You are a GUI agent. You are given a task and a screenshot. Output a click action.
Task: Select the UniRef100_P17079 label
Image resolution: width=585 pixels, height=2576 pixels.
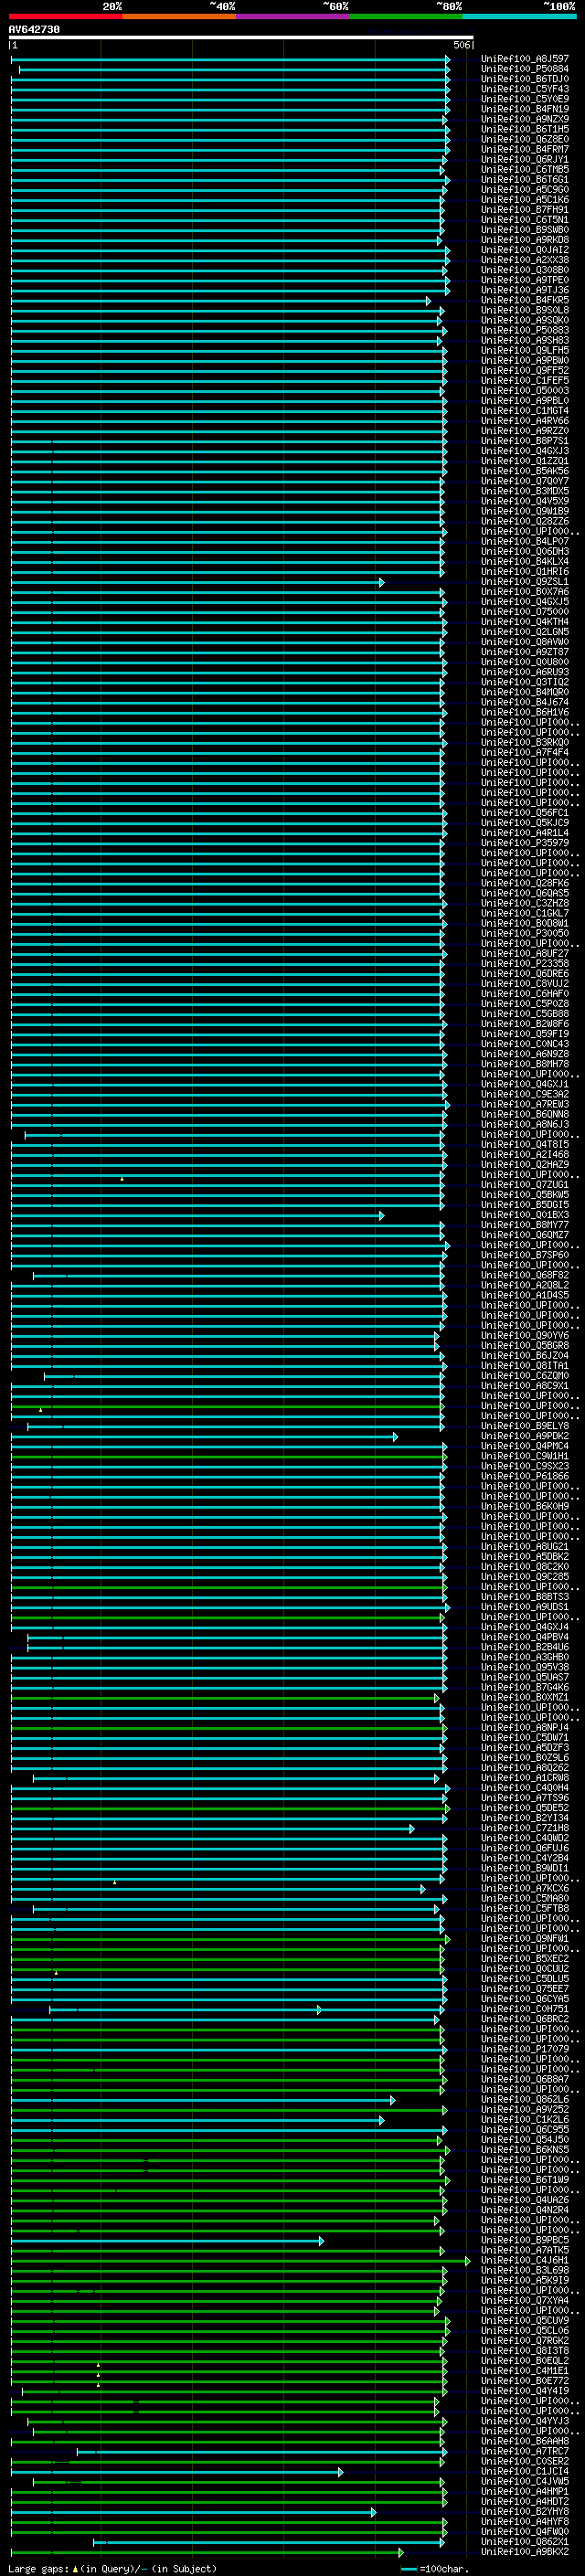tap(525, 2050)
